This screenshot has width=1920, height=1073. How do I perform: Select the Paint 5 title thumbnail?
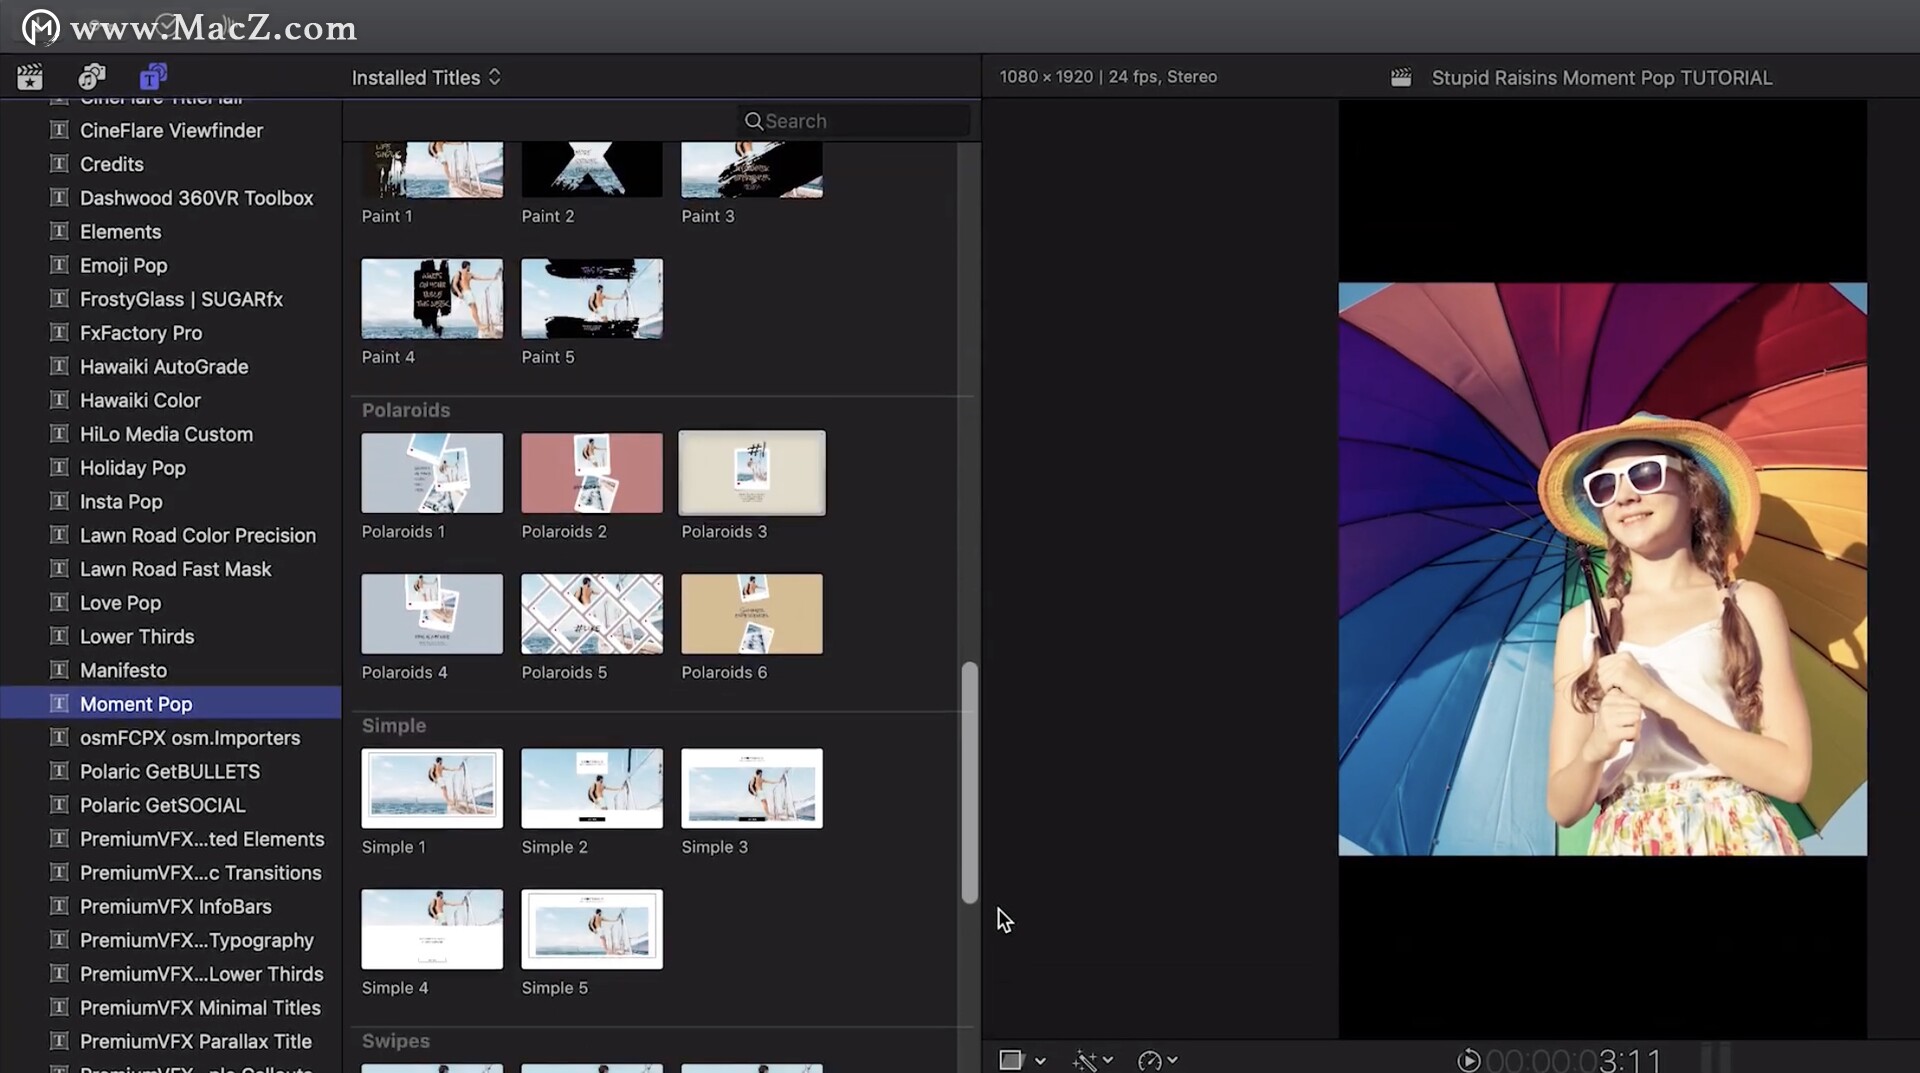[592, 298]
